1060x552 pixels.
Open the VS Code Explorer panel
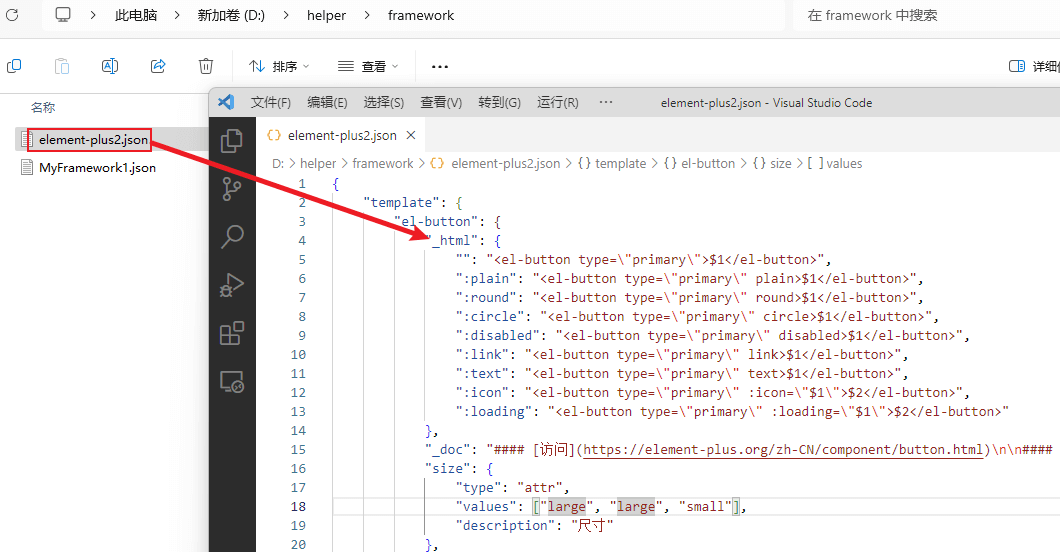(x=232, y=140)
